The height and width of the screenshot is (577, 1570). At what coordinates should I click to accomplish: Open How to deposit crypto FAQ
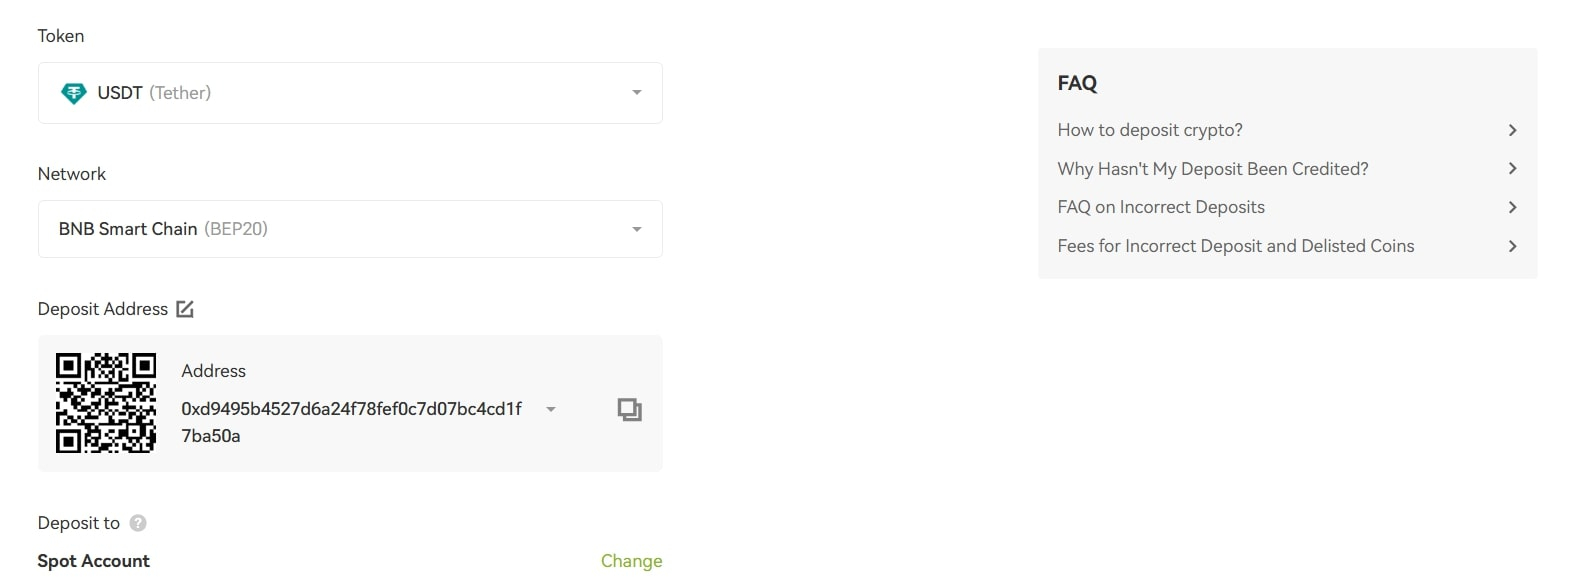click(1150, 130)
